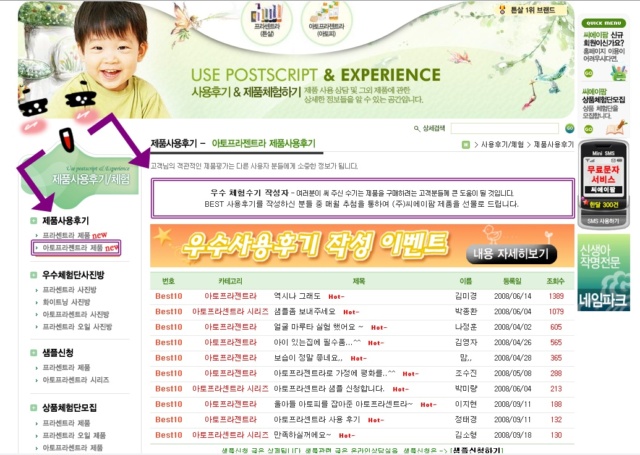Click the 제목 column header

pos(358,281)
